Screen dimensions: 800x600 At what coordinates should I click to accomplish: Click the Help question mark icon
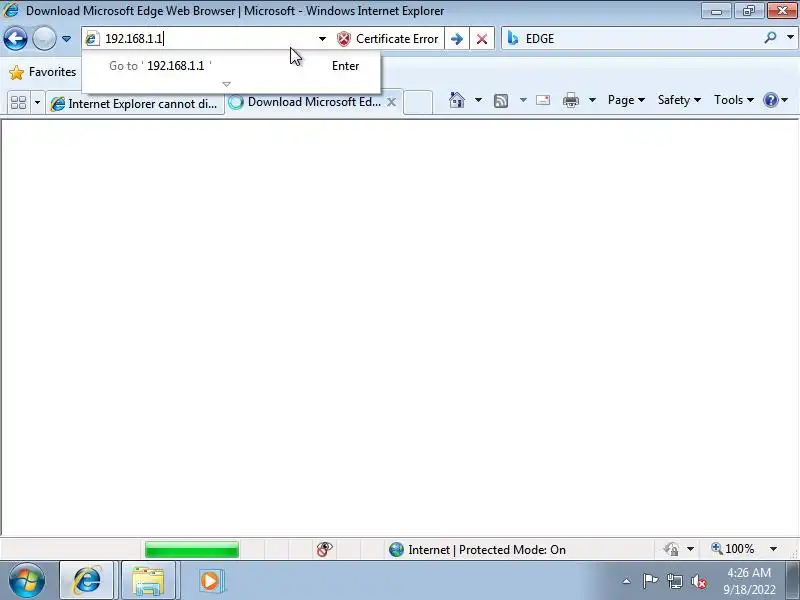[x=770, y=100]
